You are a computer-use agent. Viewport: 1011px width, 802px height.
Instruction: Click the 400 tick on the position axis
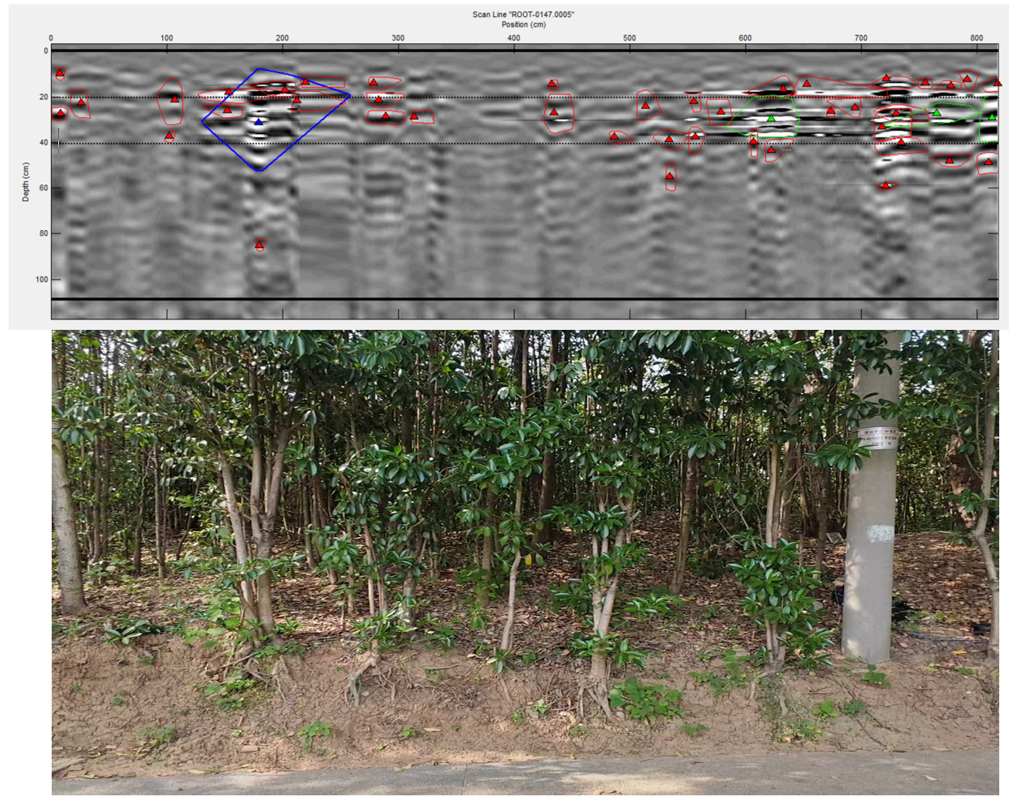click(x=514, y=38)
